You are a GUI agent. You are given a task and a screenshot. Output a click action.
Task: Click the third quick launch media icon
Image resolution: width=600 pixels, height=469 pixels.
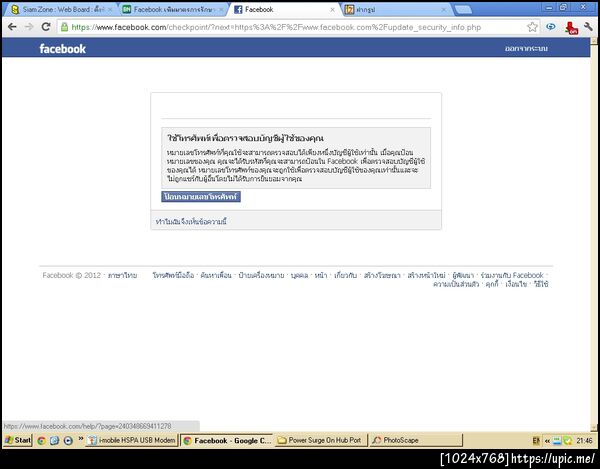click(68, 441)
